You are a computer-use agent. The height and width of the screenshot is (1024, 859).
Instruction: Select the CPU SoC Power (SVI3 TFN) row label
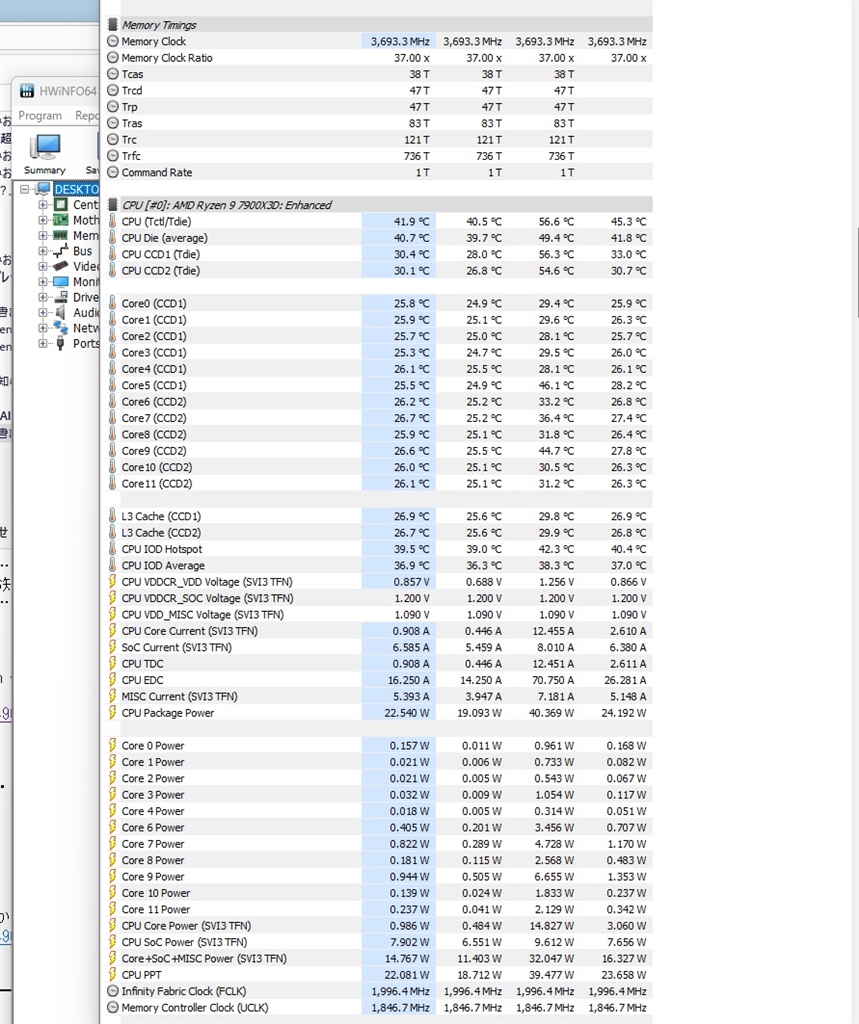[x=184, y=942]
